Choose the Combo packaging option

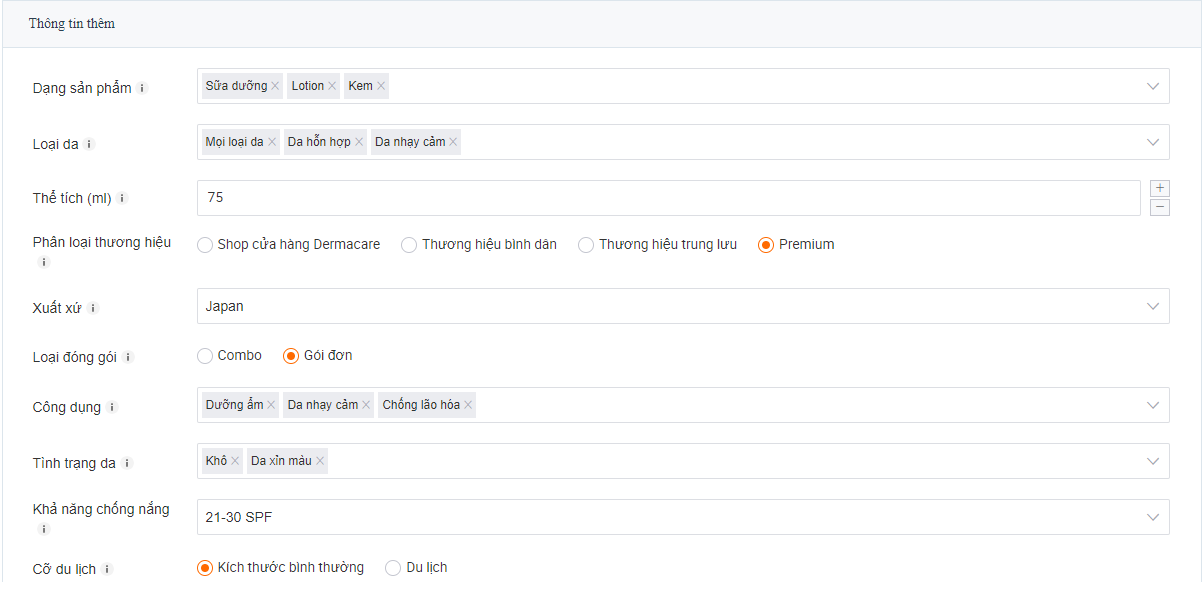coord(205,356)
